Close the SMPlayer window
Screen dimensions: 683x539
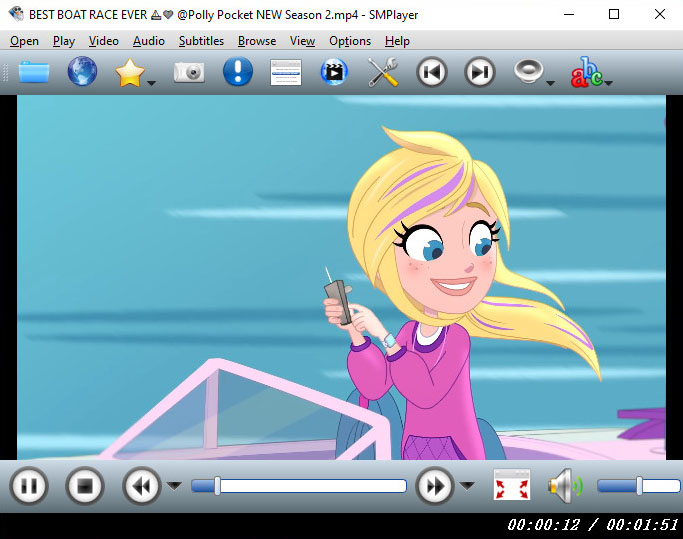coord(659,14)
